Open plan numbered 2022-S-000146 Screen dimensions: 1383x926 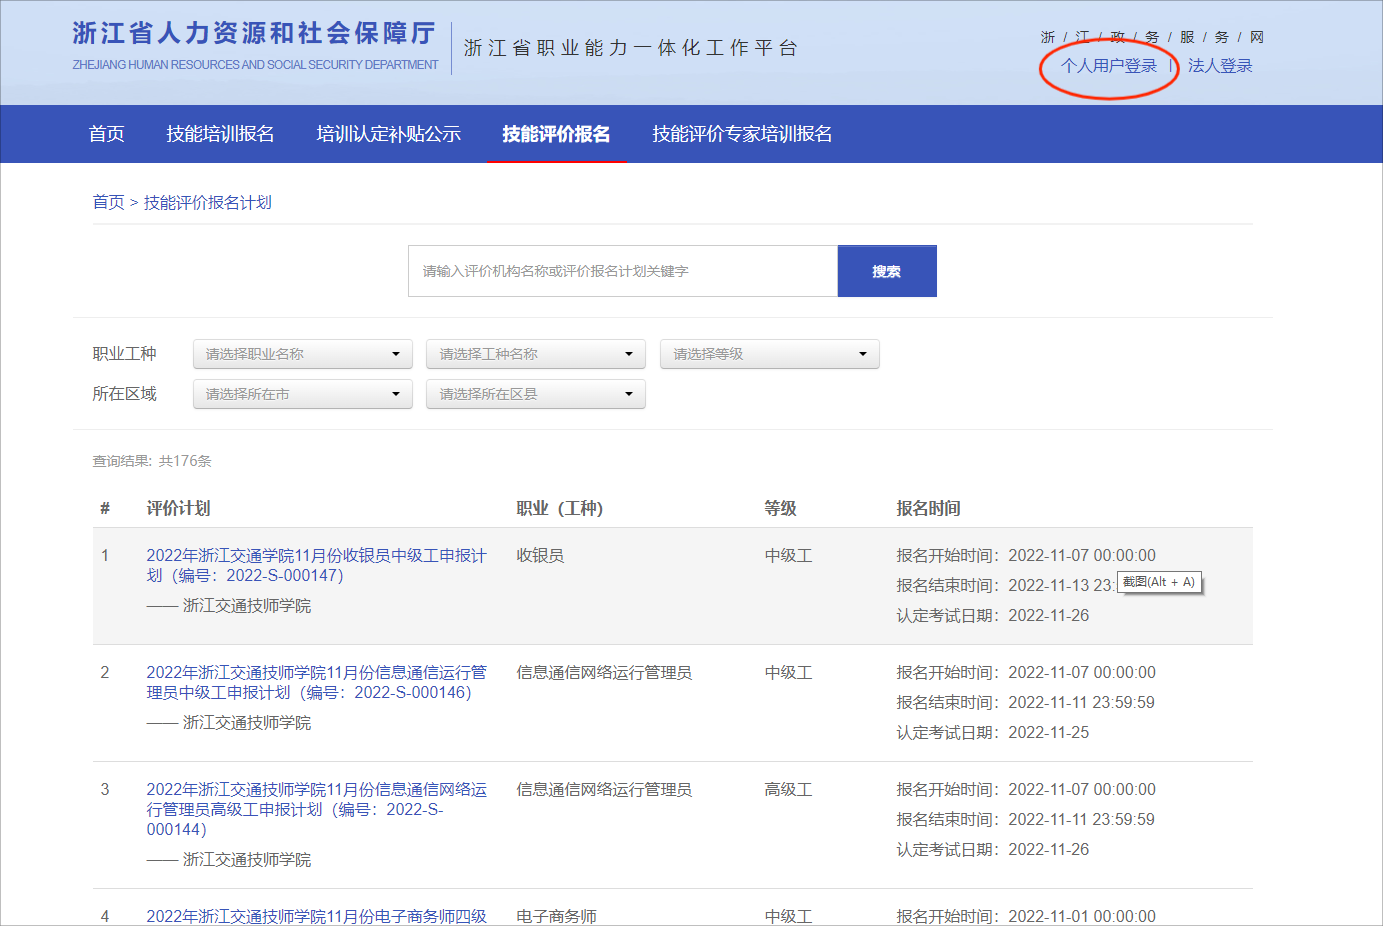[x=316, y=682]
